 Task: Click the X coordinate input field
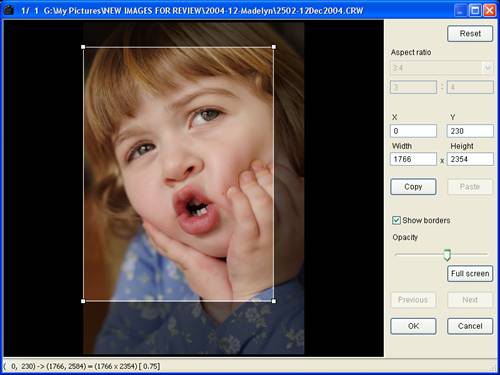tap(413, 131)
